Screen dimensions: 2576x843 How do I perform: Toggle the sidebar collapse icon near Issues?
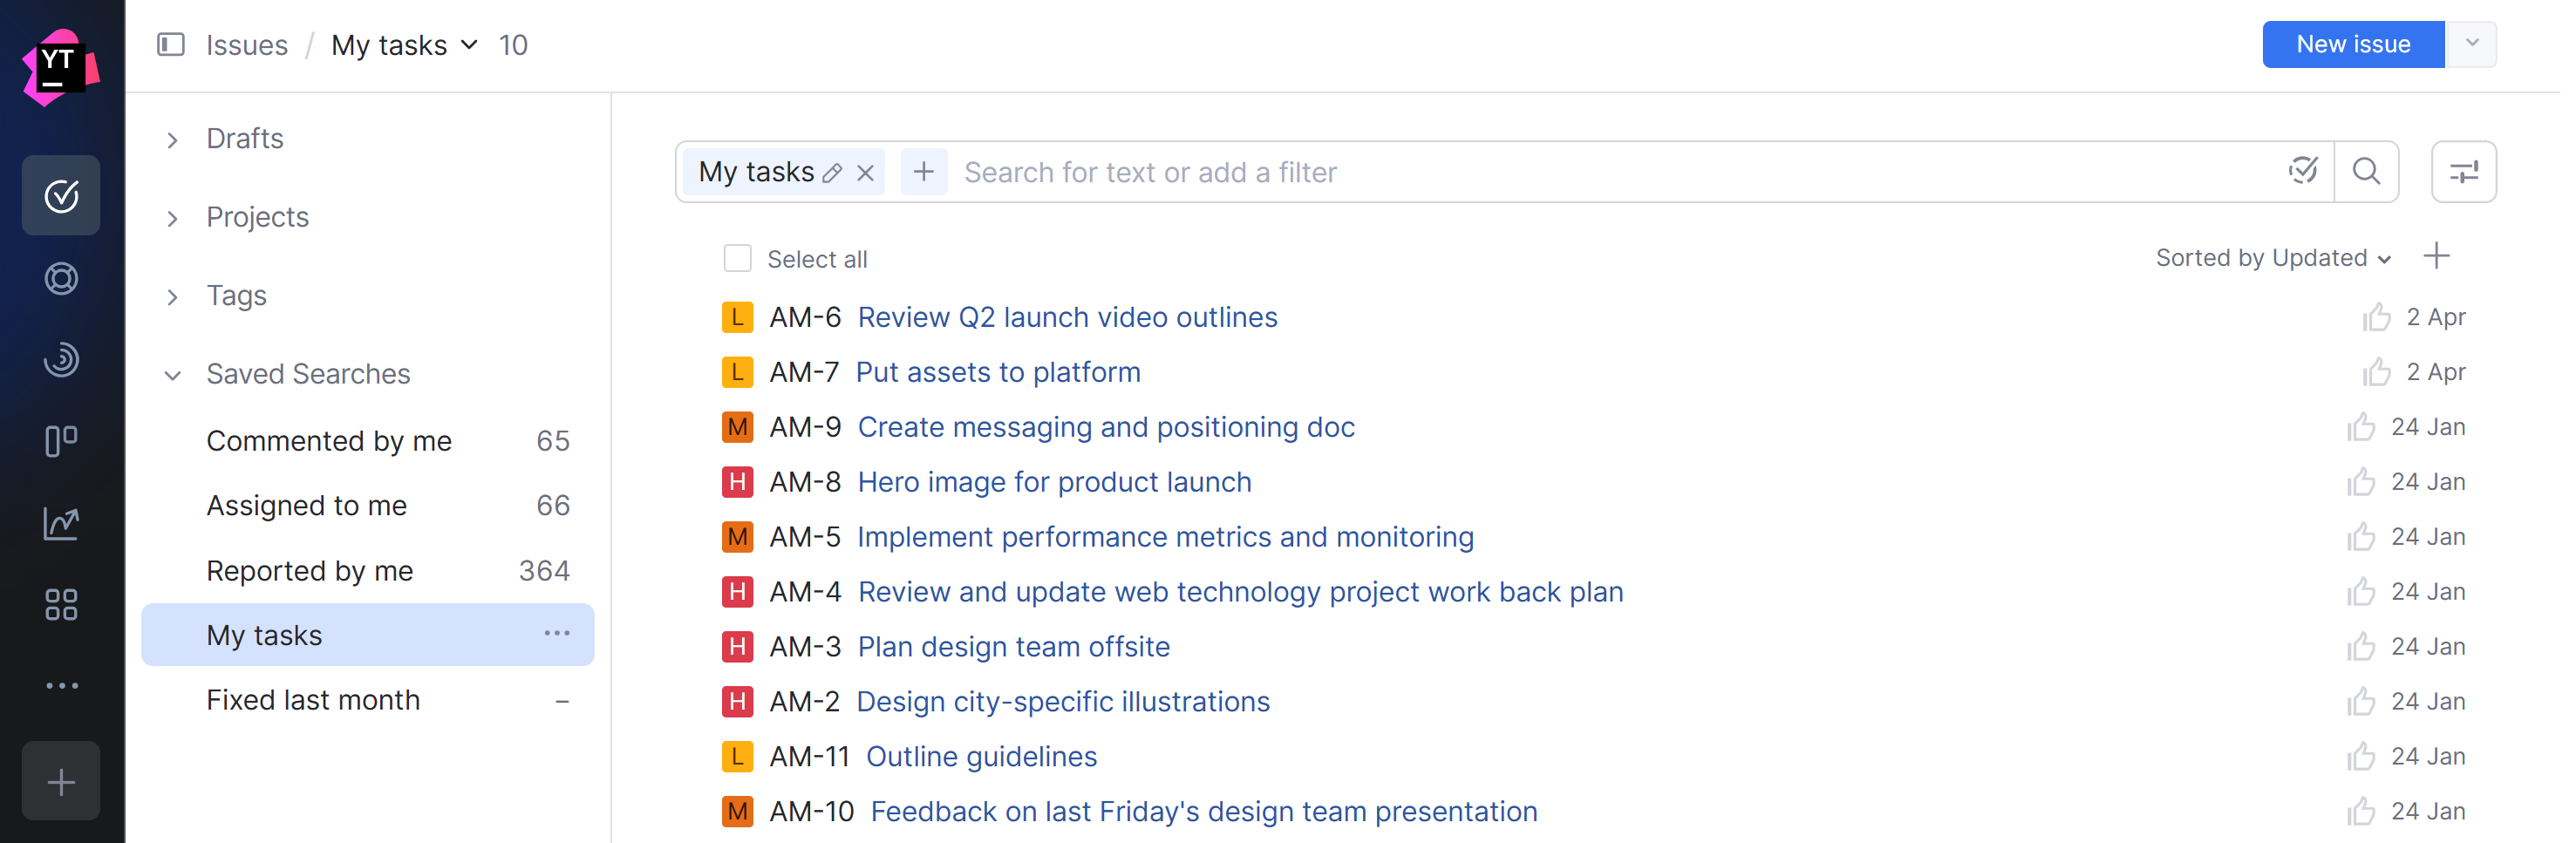[171, 44]
